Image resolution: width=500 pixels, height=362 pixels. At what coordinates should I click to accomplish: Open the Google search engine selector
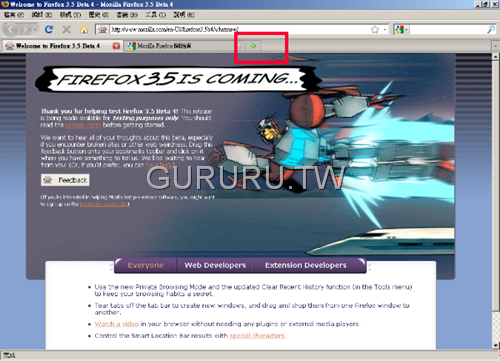click(x=401, y=30)
